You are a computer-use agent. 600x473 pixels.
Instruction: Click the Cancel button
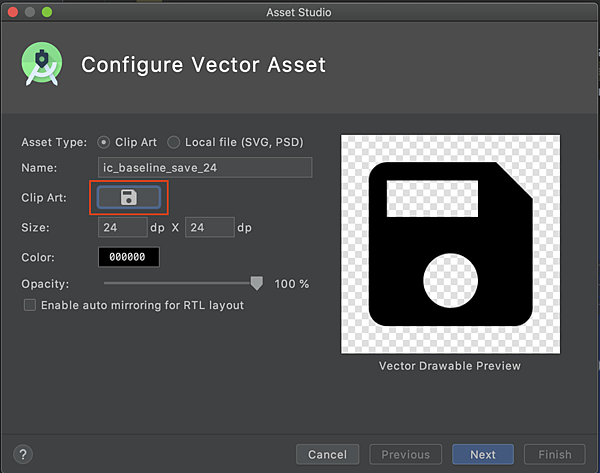[x=328, y=454]
